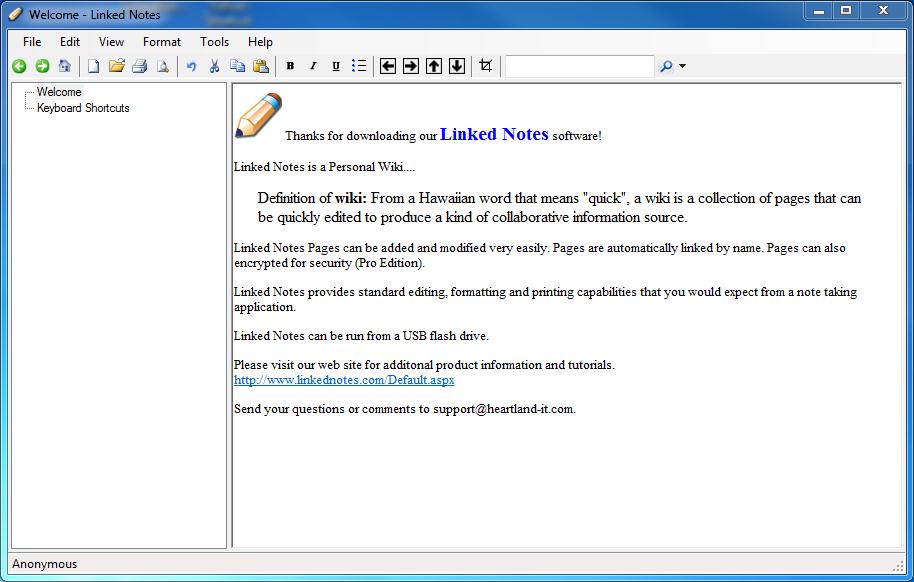The width and height of the screenshot is (914, 582).
Task: Open a notebook using the open folder icon
Action: coord(117,65)
